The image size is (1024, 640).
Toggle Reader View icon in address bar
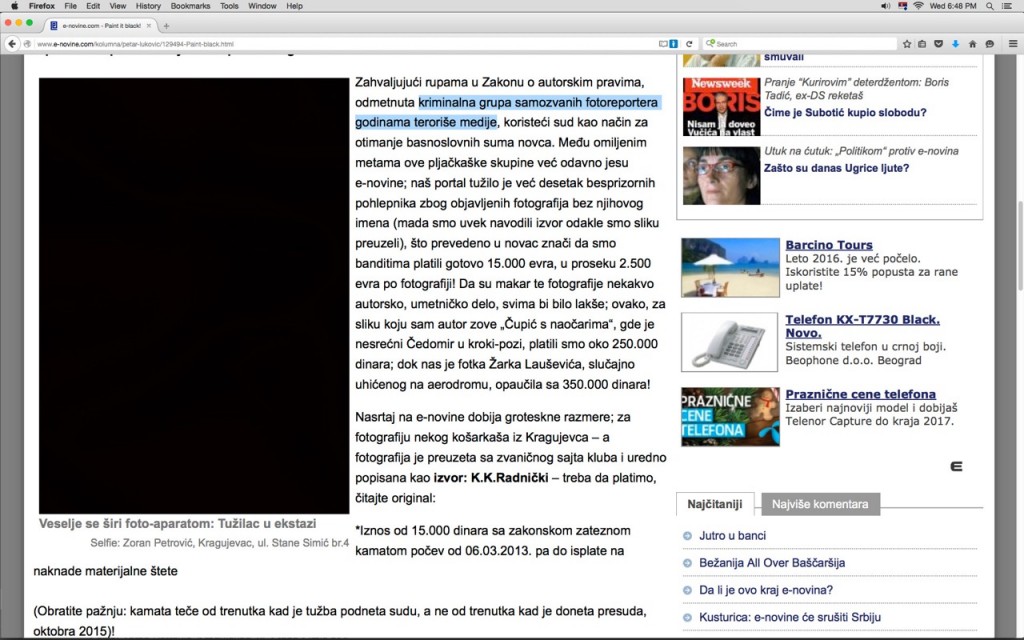tap(663, 44)
